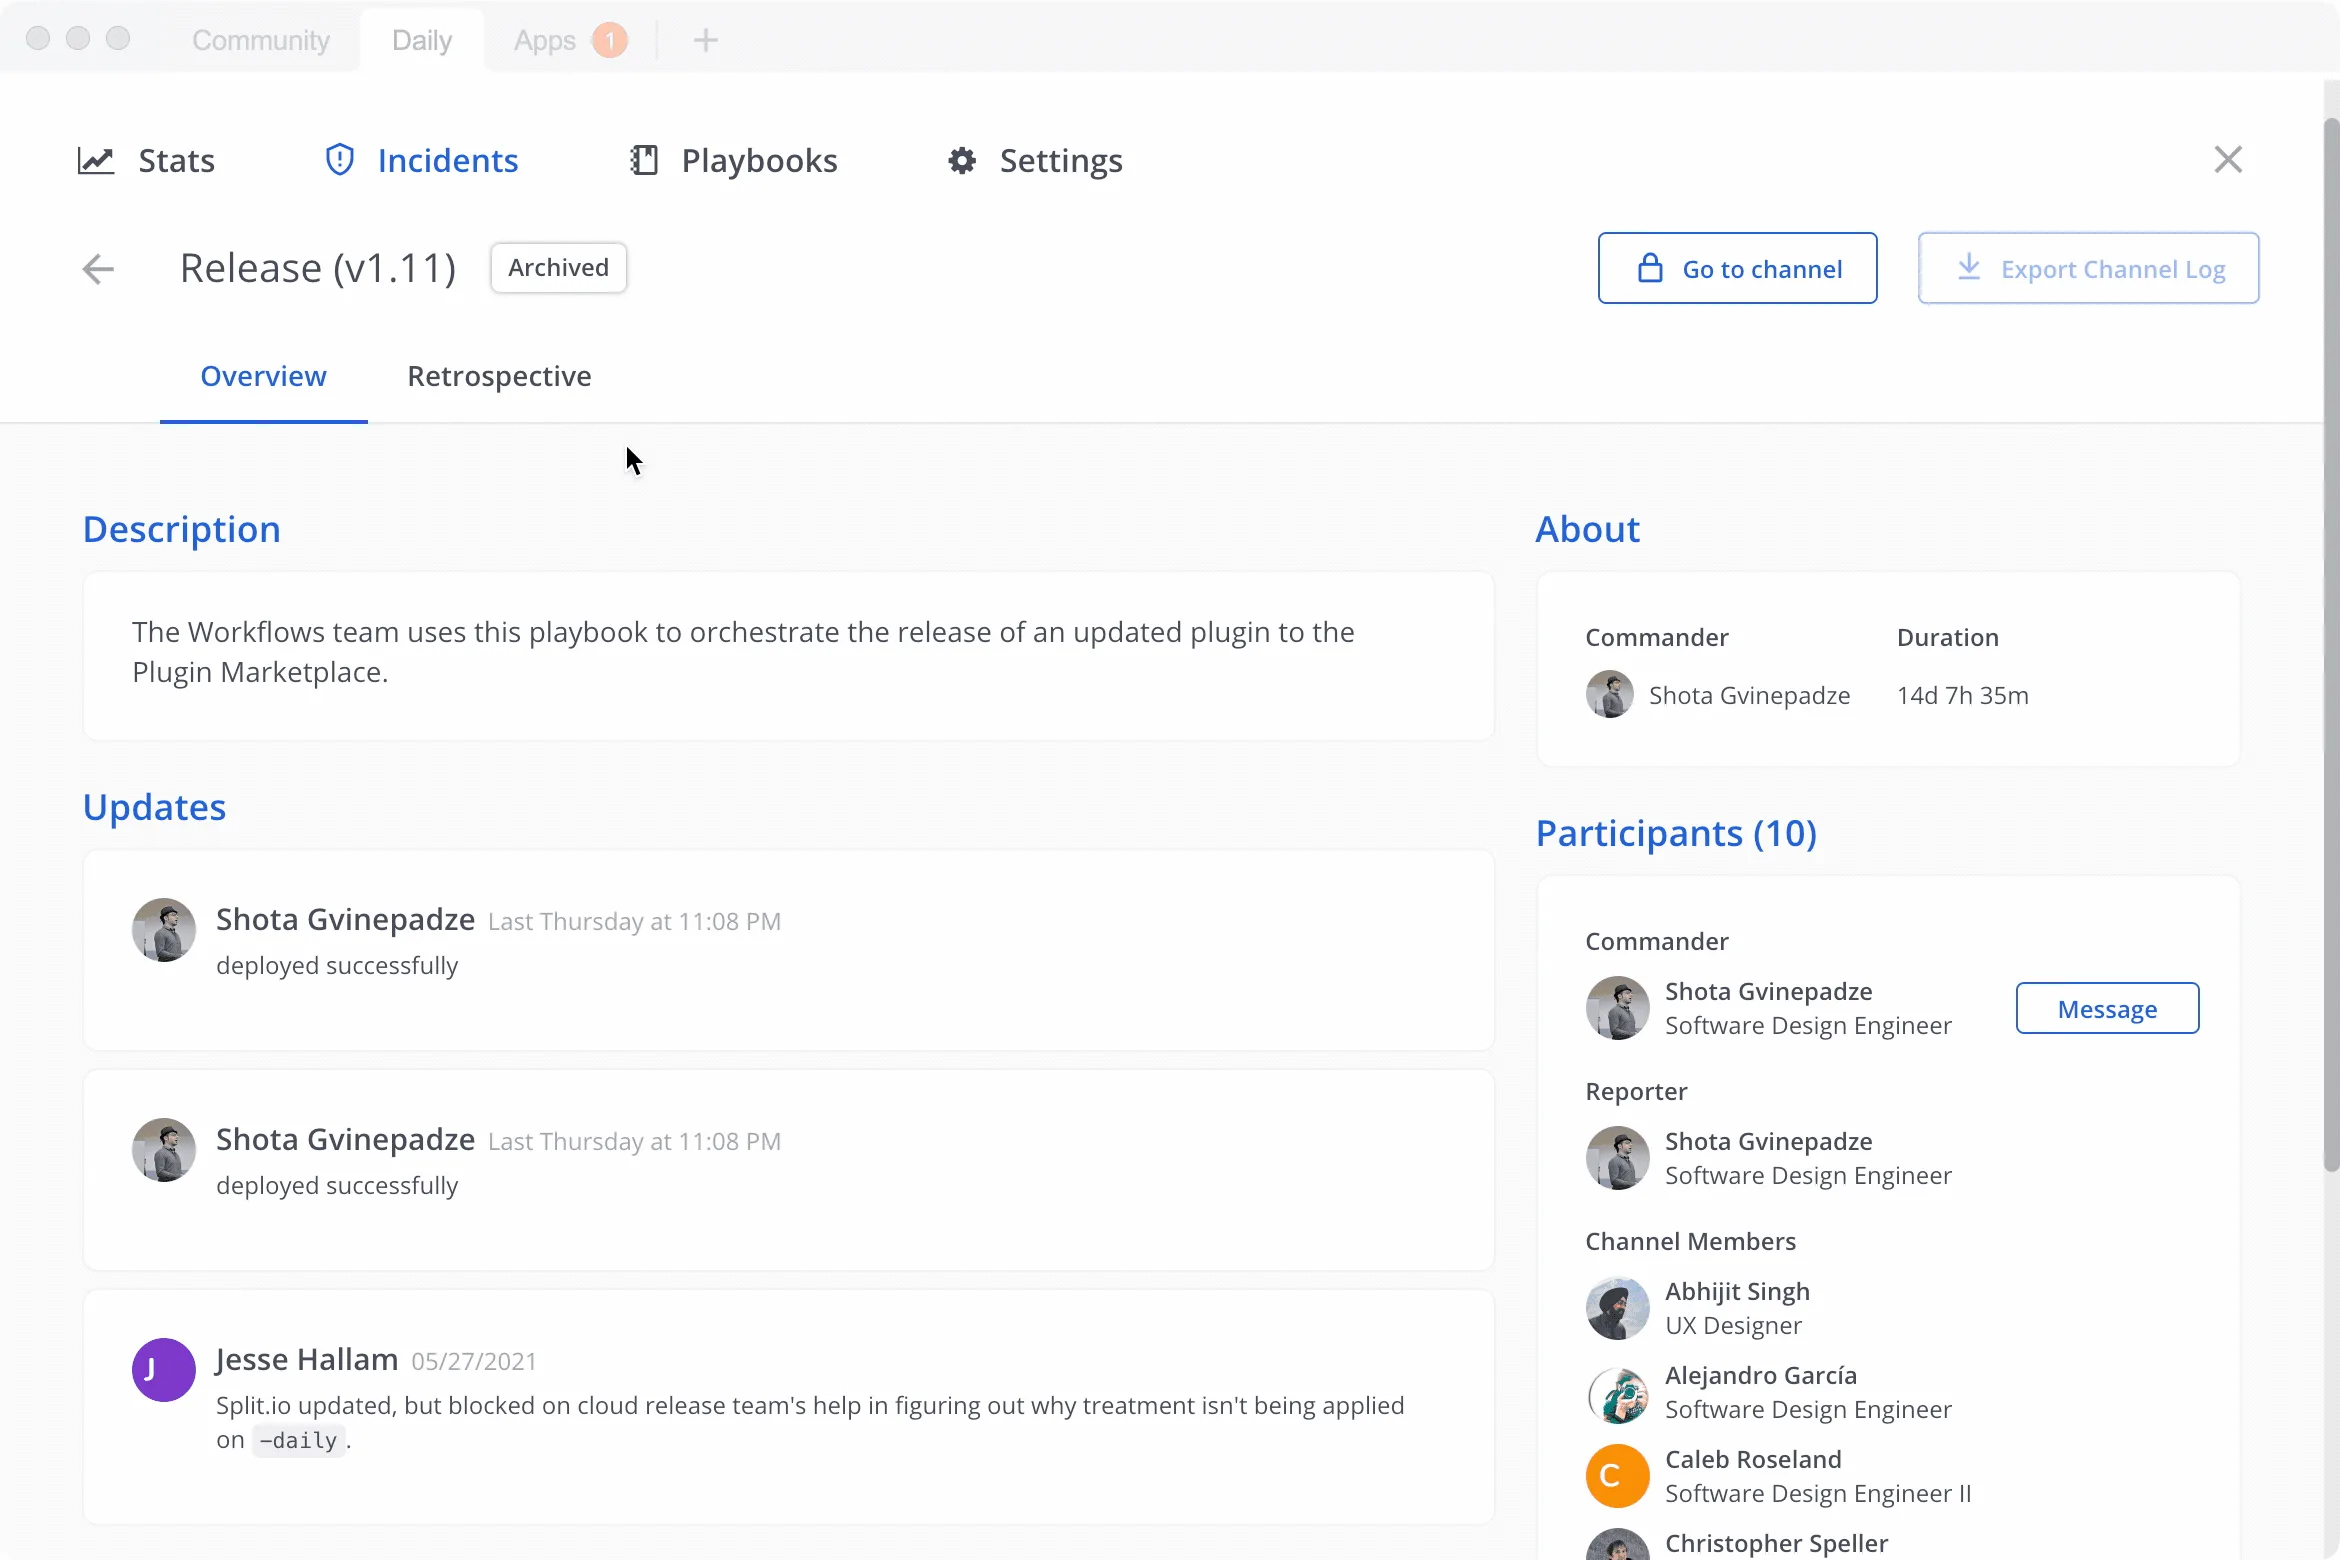Click the Archived status badge
The height and width of the screenshot is (1560, 2340).
point(558,267)
